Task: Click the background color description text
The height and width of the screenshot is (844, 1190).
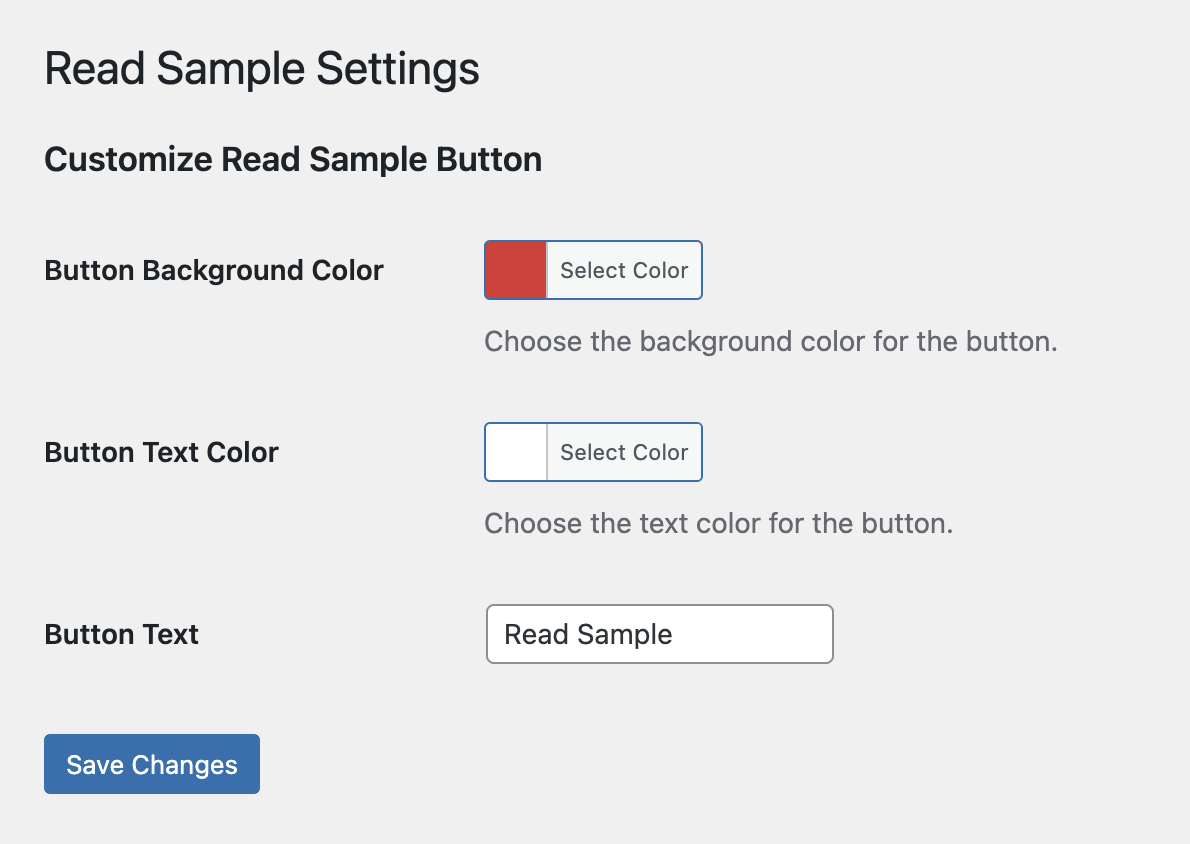Action: (x=770, y=342)
